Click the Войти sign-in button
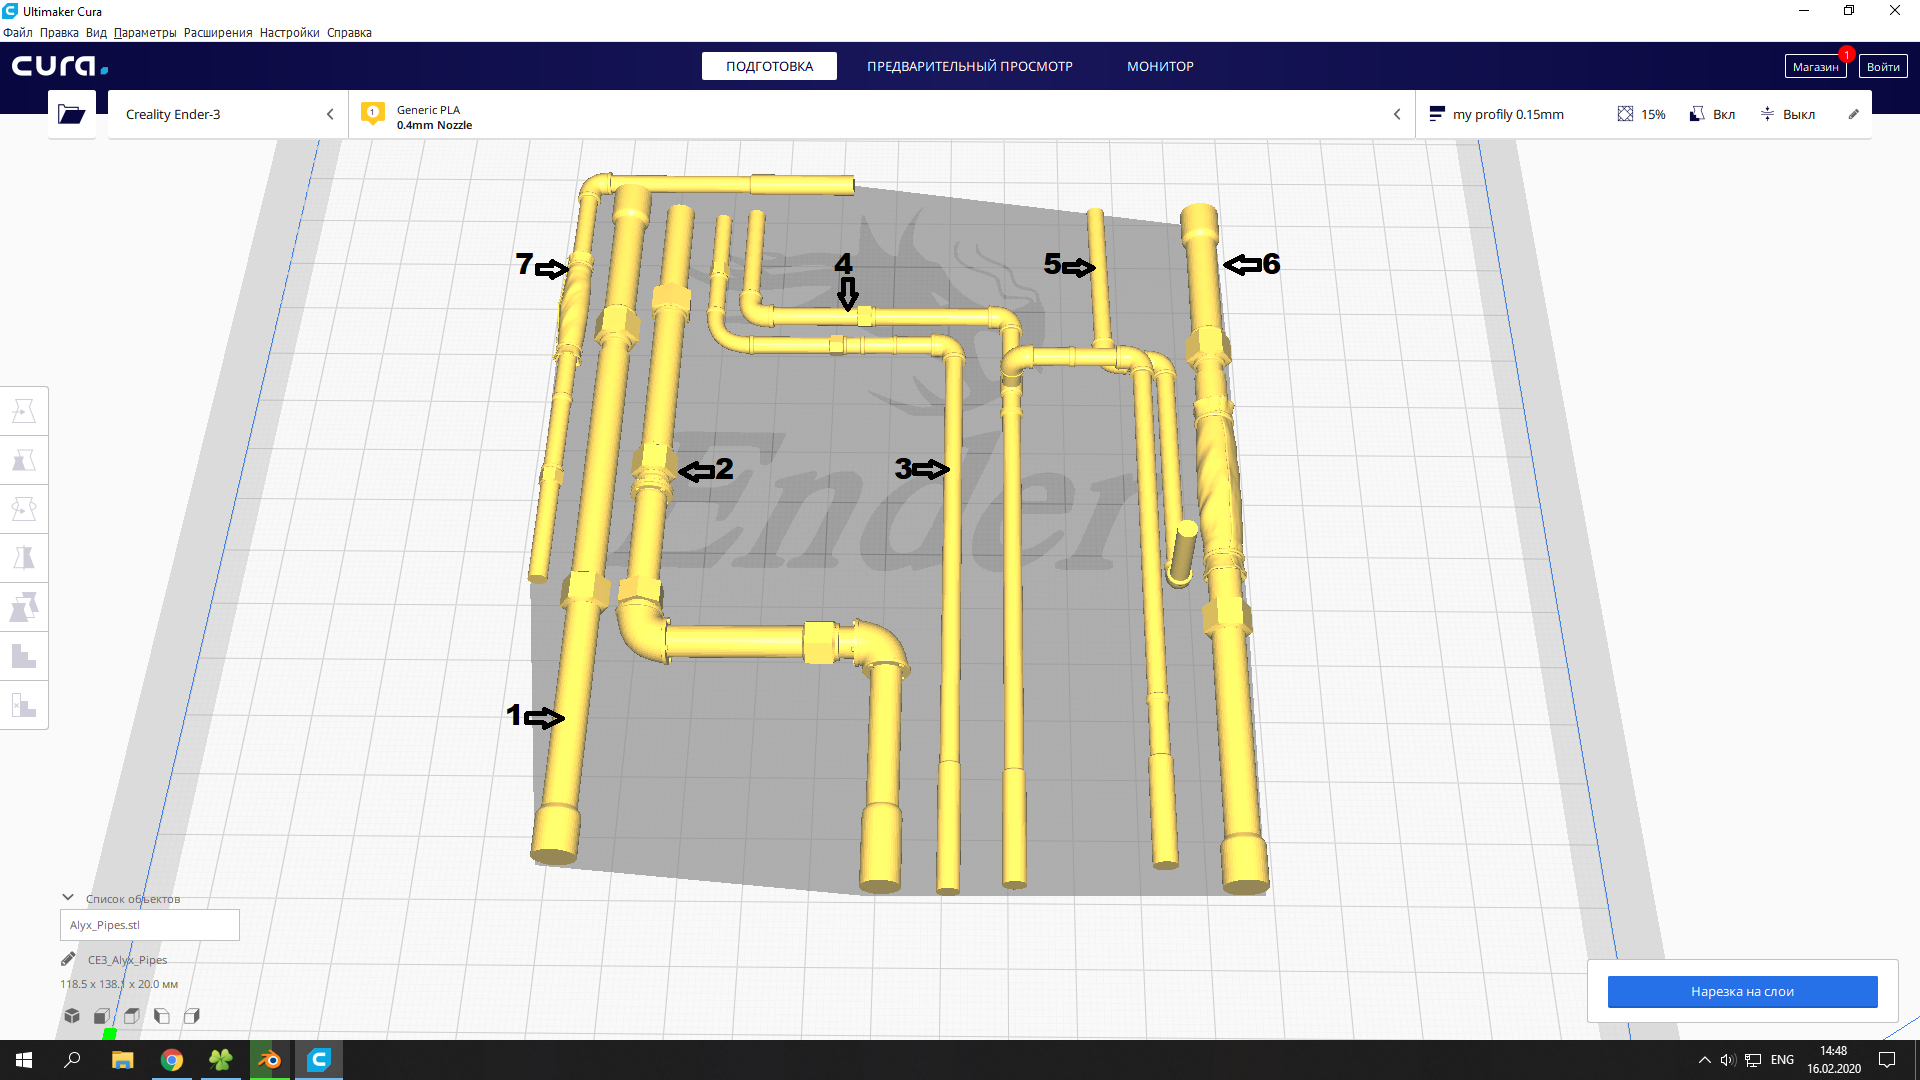Viewport: 1920px width, 1080px height. coord(1882,67)
